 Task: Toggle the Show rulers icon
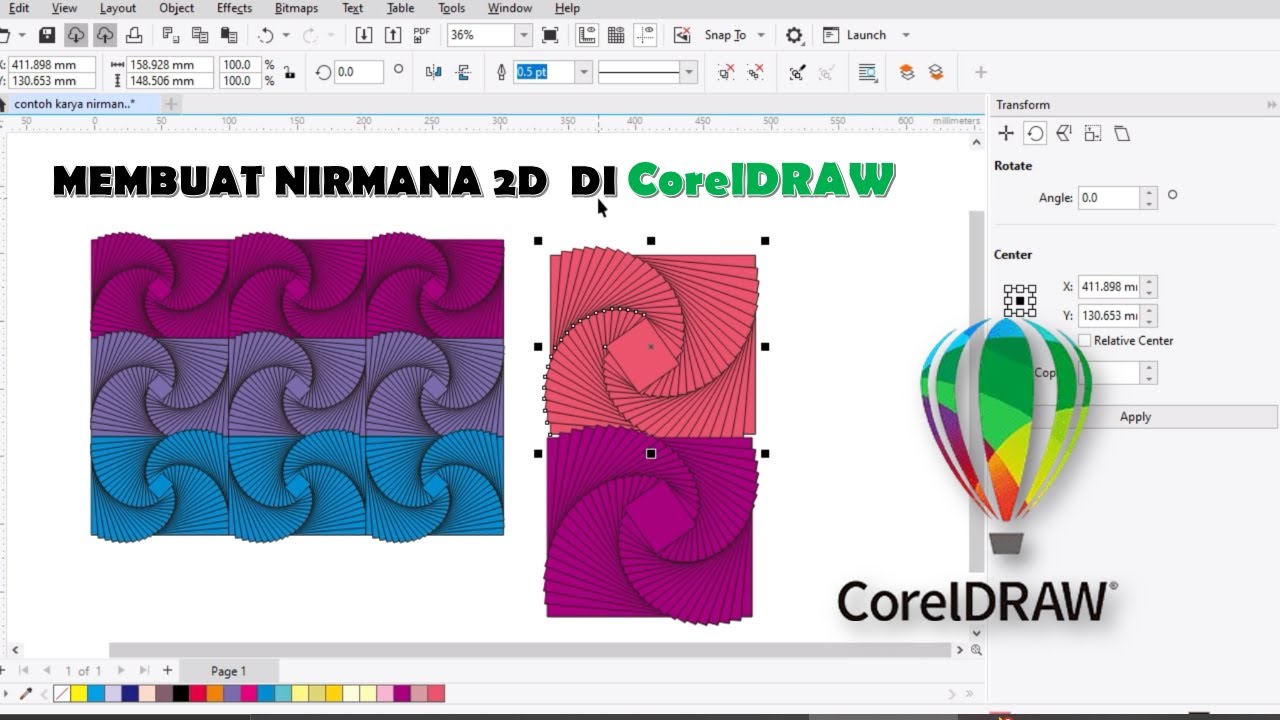click(587, 35)
